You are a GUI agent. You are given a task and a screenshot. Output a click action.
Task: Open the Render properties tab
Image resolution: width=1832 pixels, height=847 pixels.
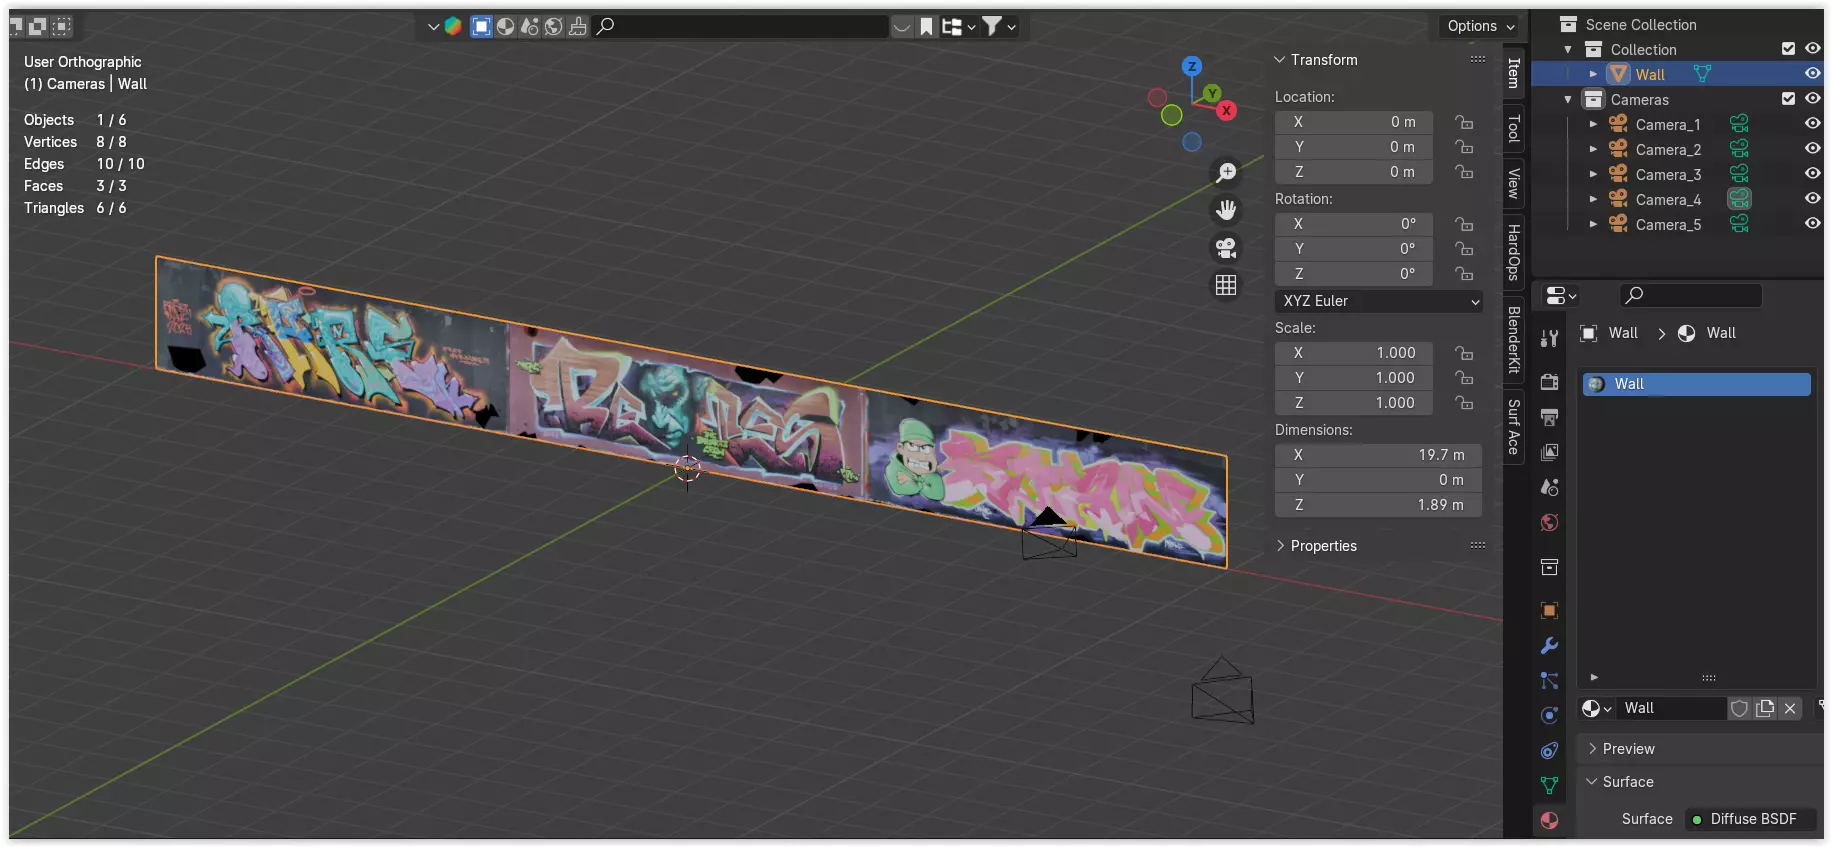pos(1549,382)
